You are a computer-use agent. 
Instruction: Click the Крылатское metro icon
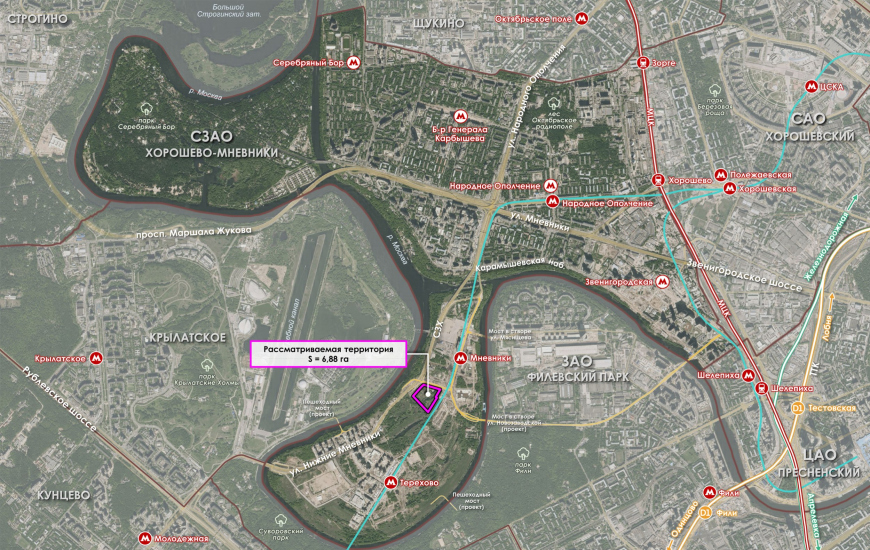pos(97,358)
